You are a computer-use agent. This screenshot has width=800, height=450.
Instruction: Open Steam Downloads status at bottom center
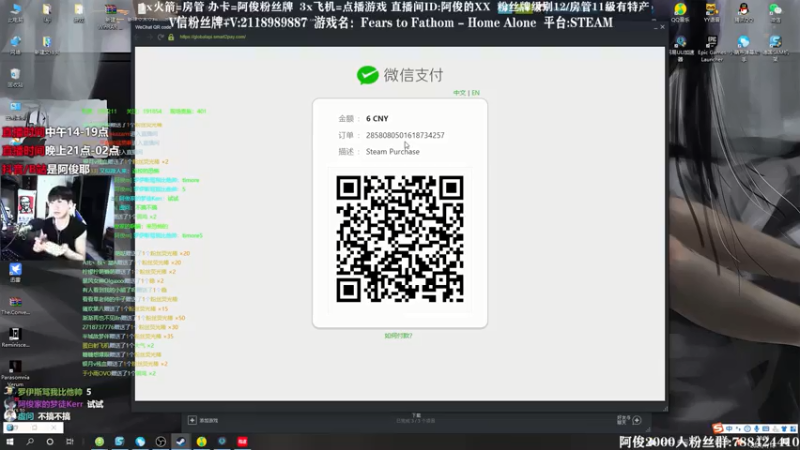coord(416,418)
